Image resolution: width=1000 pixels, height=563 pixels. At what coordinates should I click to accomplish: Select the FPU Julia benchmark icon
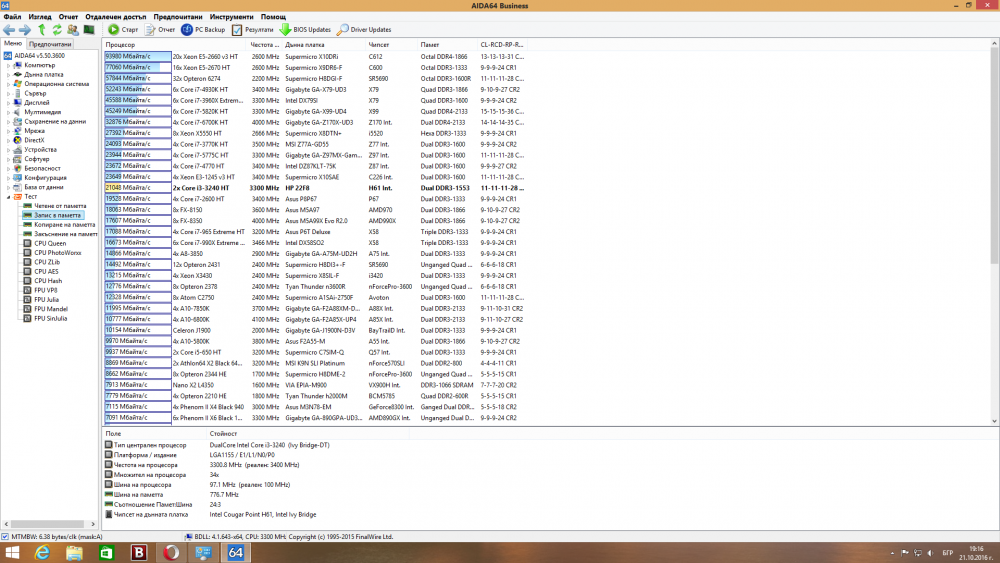click(x=27, y=300)
